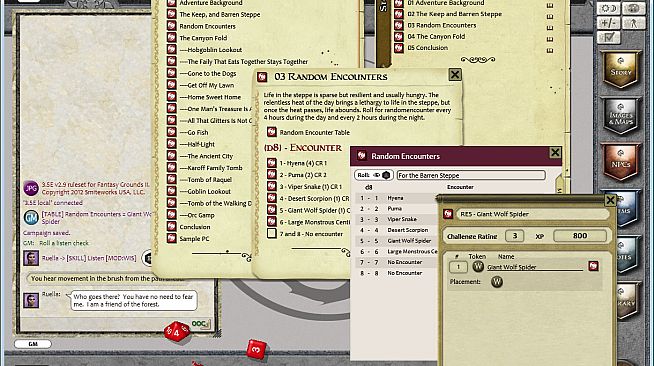The image size is (654, 366).
Task: Open link icon for 3 - Viper Snake
Action: [272, 186]
